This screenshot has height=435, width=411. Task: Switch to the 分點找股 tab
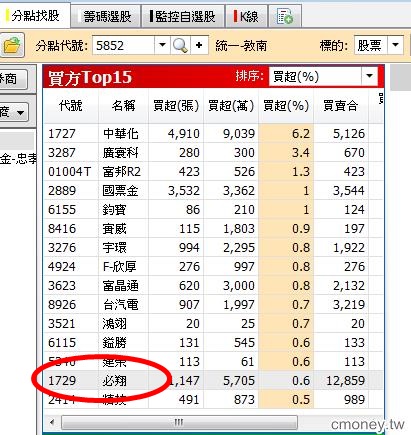(35, 16)
